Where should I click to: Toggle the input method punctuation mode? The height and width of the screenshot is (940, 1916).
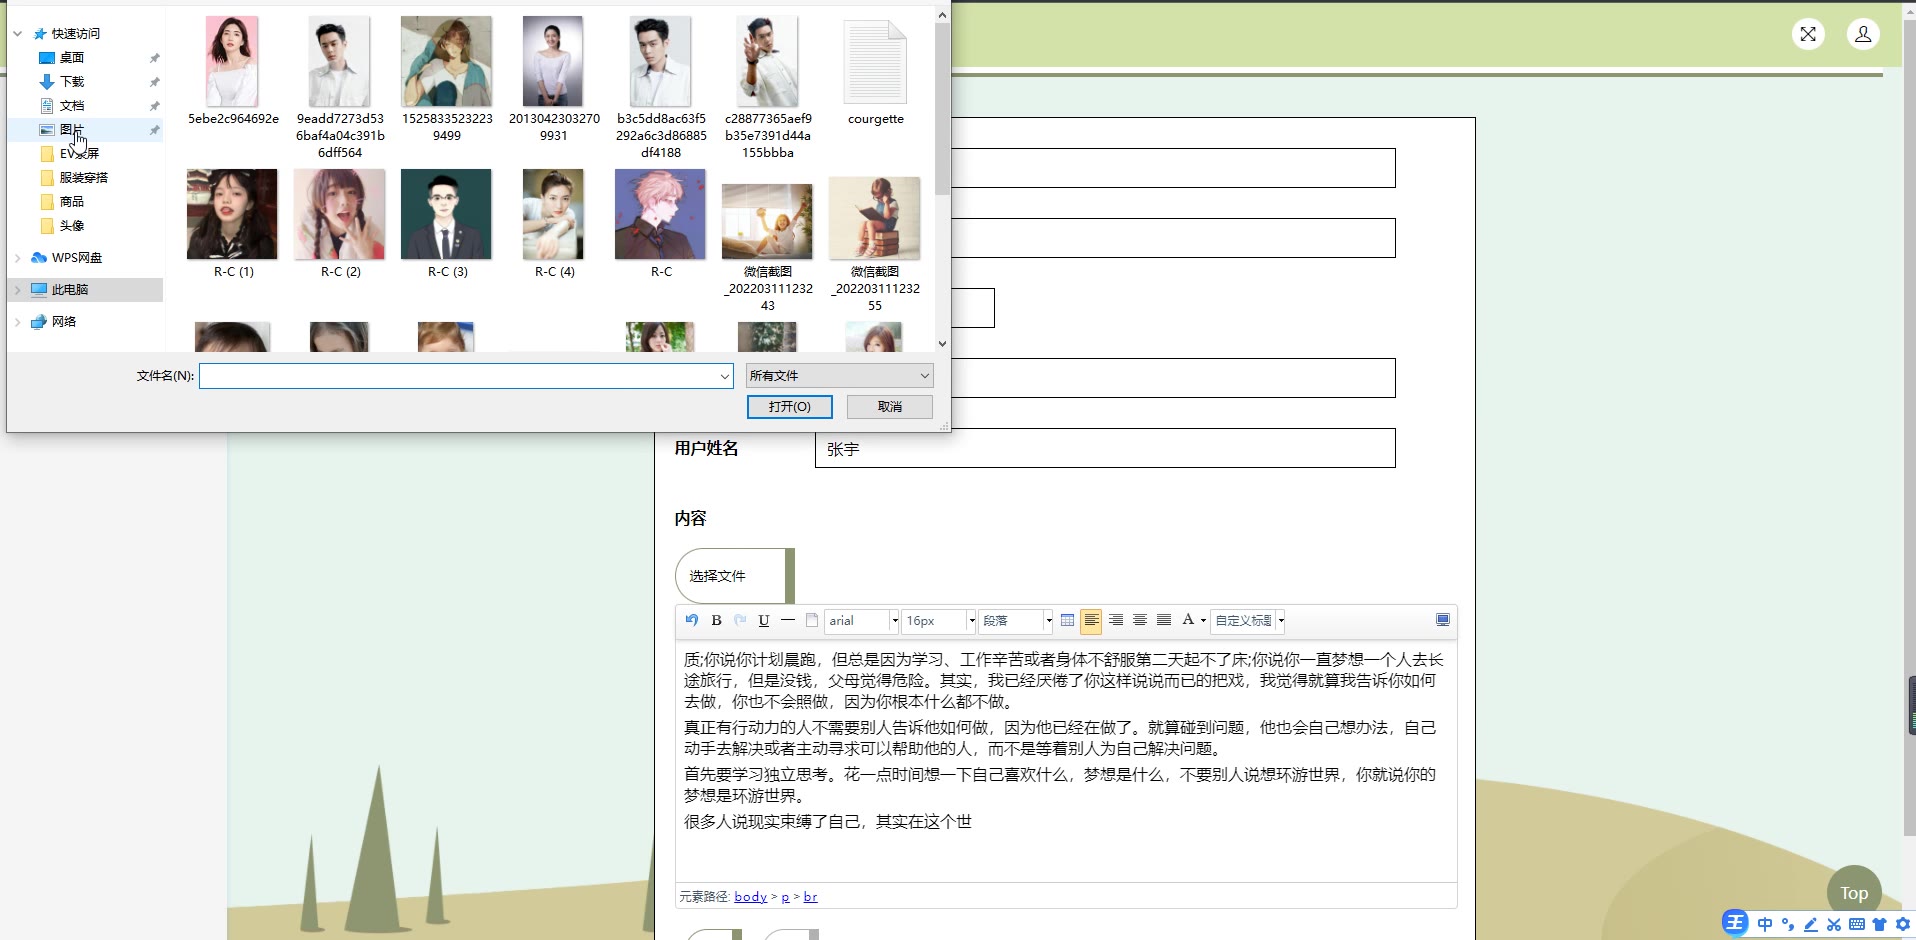(x=1788, y=924)
